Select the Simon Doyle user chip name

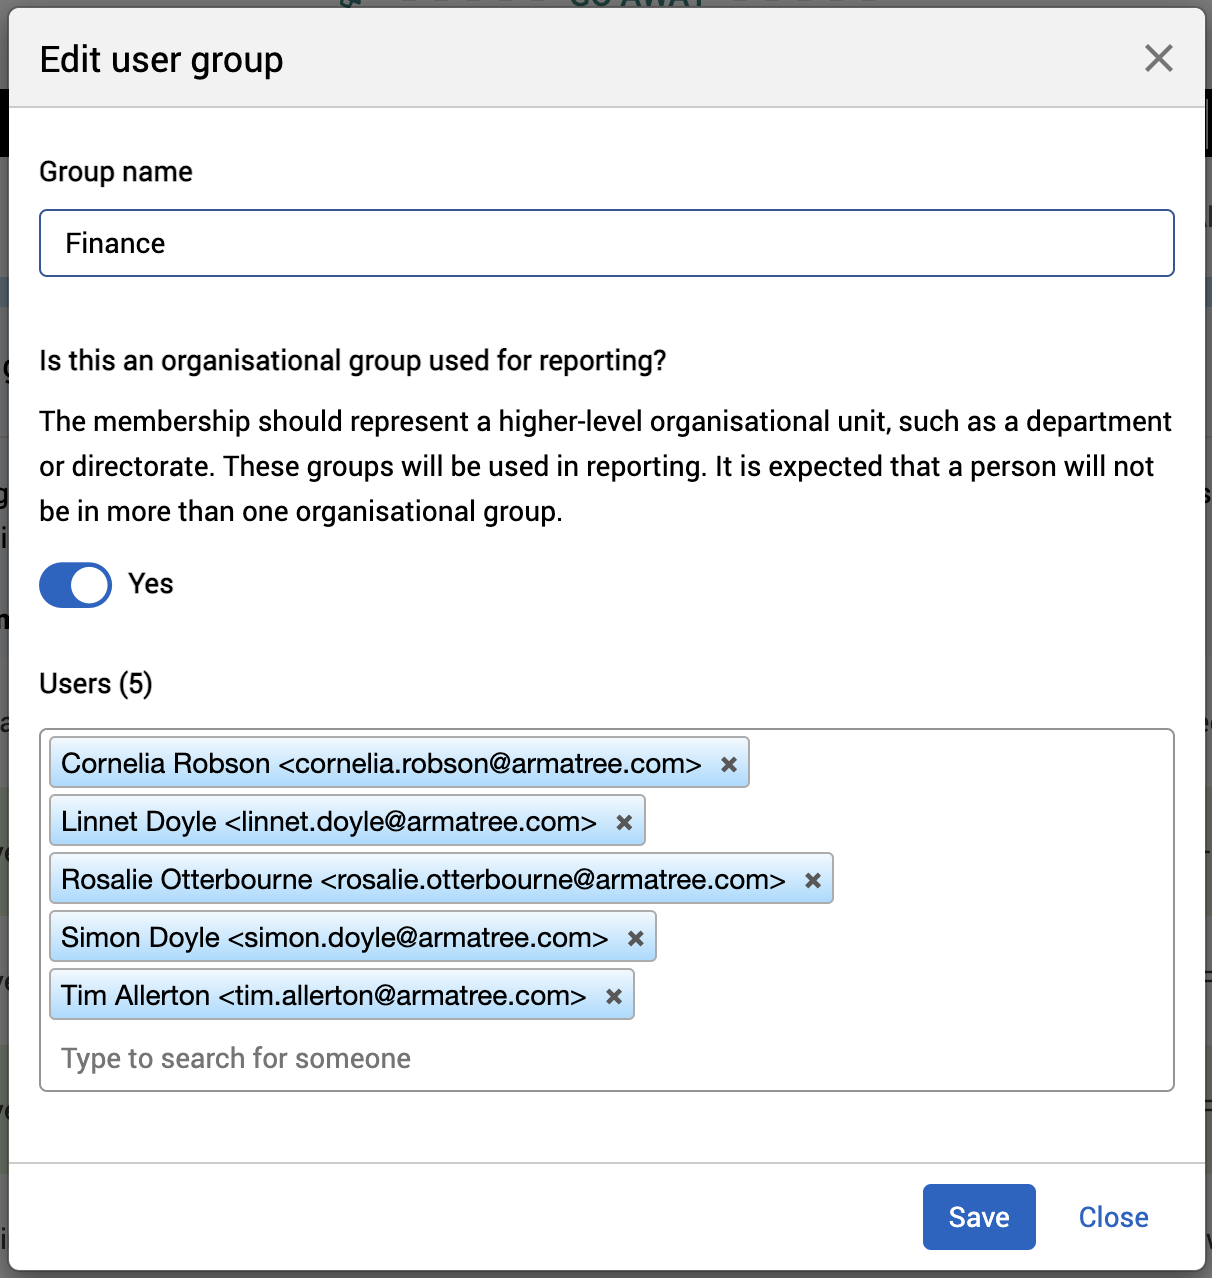334,938
